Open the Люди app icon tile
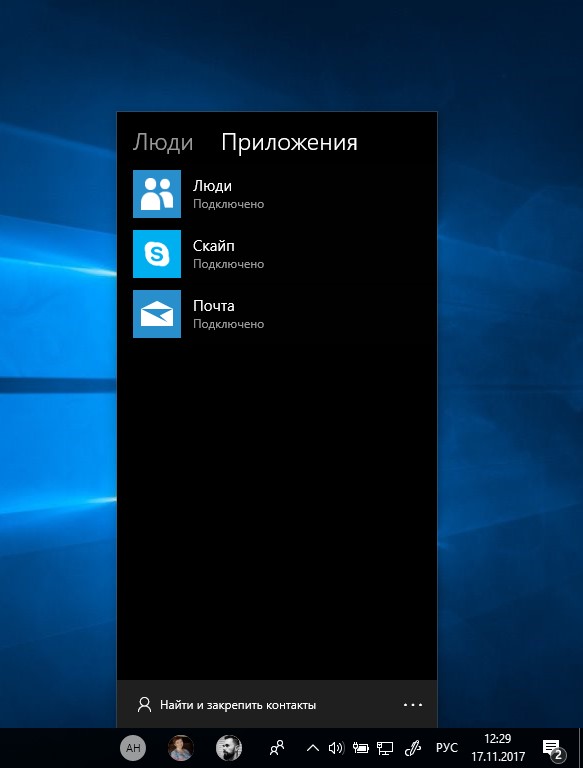 click(x=157, y=194)
